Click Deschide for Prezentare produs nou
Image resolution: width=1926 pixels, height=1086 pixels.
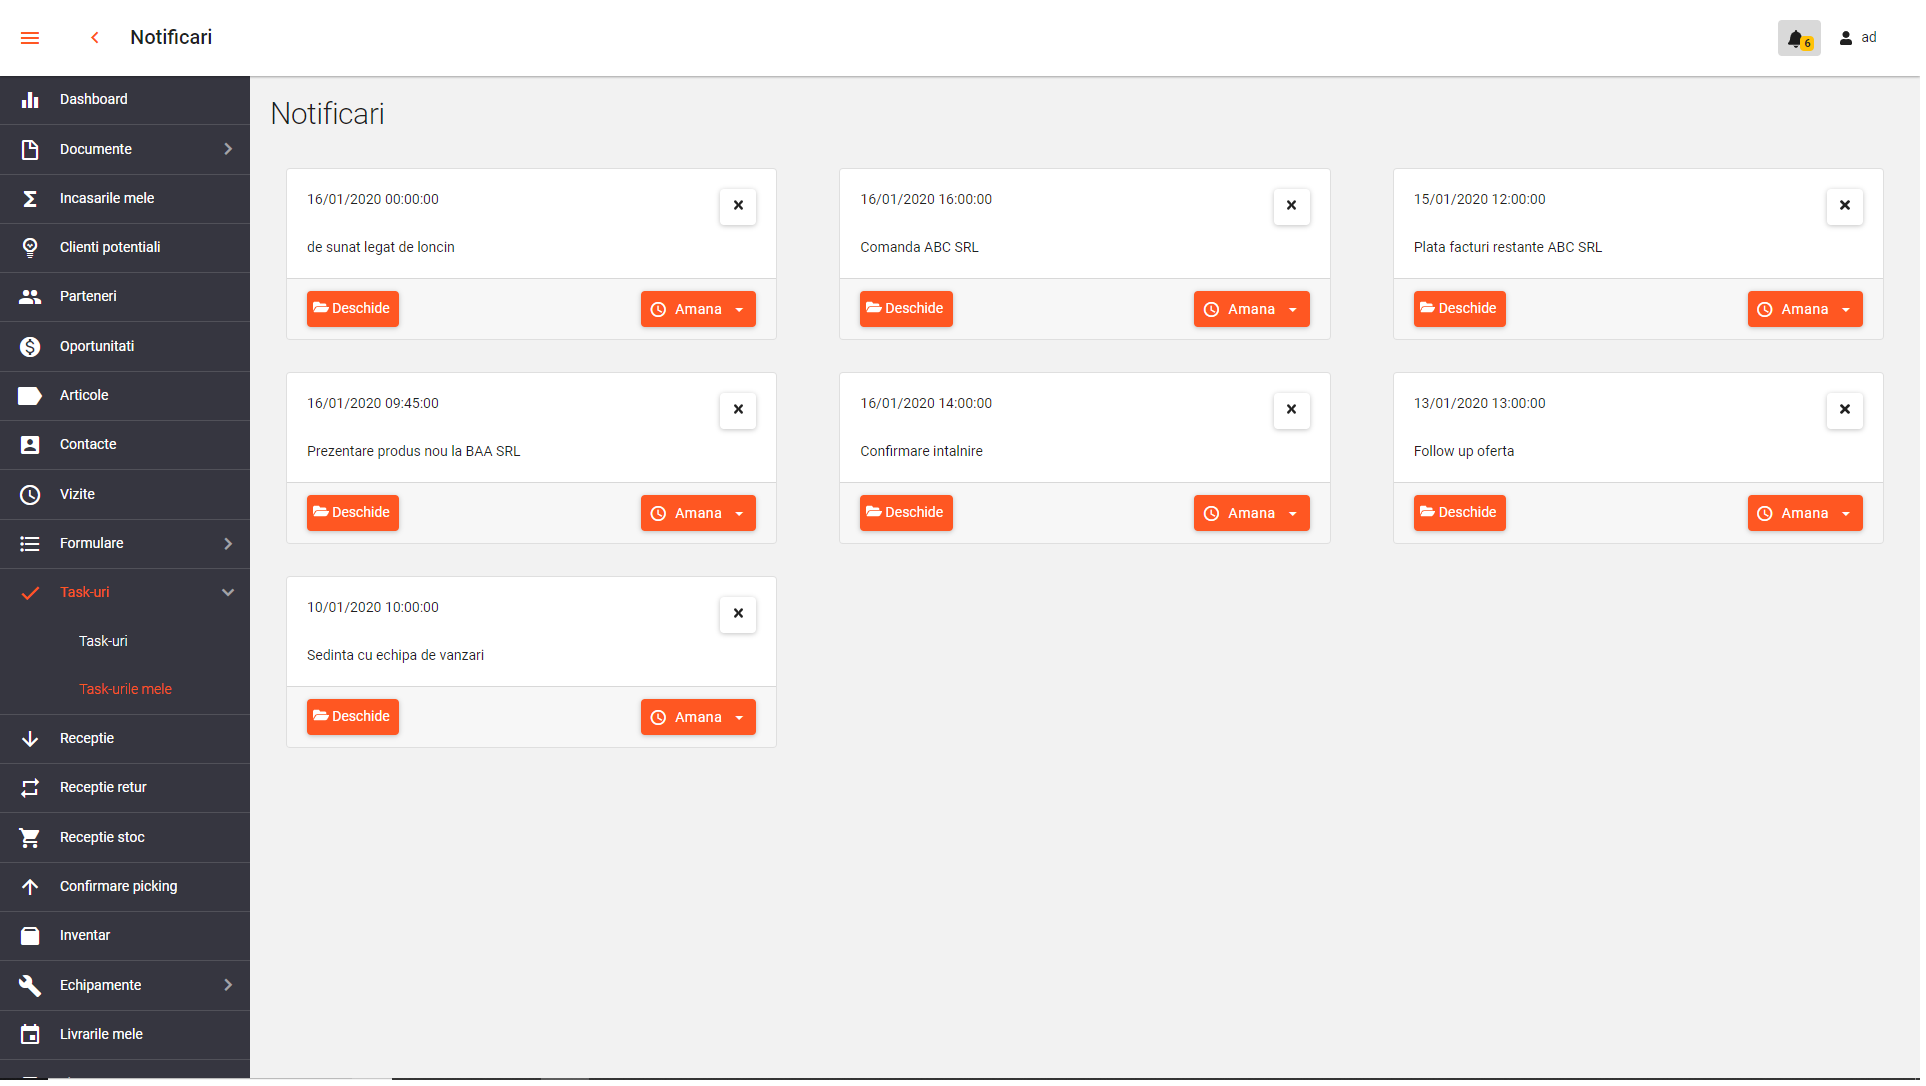pos(353,514)
